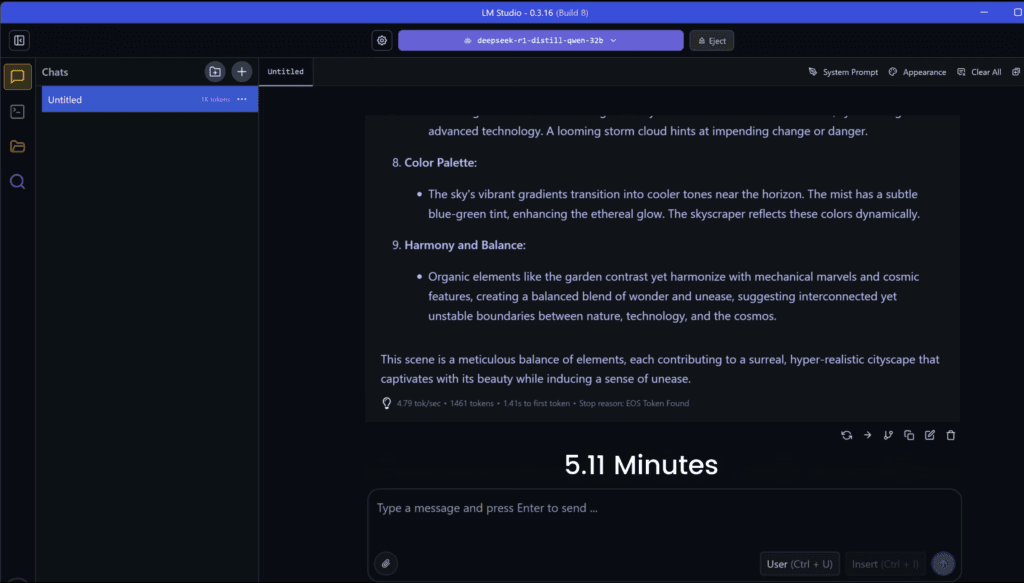Open the System Prompt panel

[x=843, y=72]
